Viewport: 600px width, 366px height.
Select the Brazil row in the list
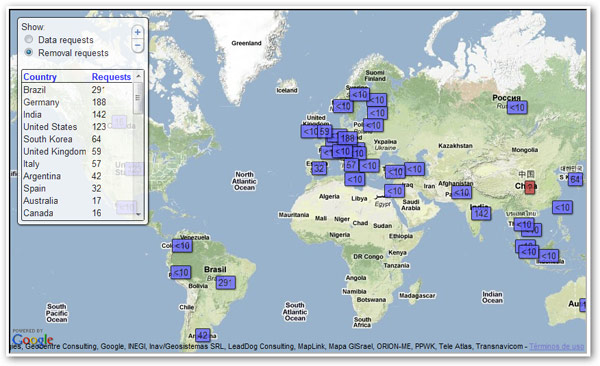click(x=78, y=90)
